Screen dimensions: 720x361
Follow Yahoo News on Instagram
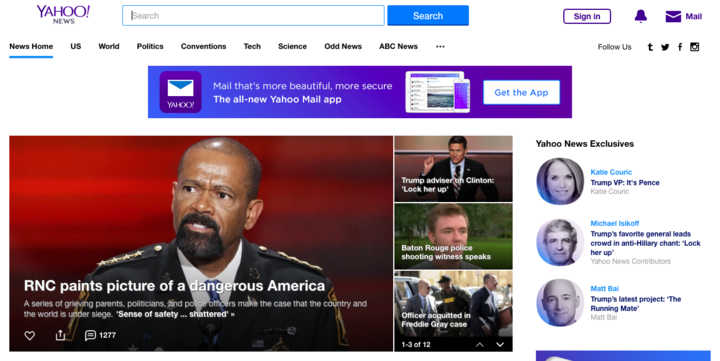694,46
